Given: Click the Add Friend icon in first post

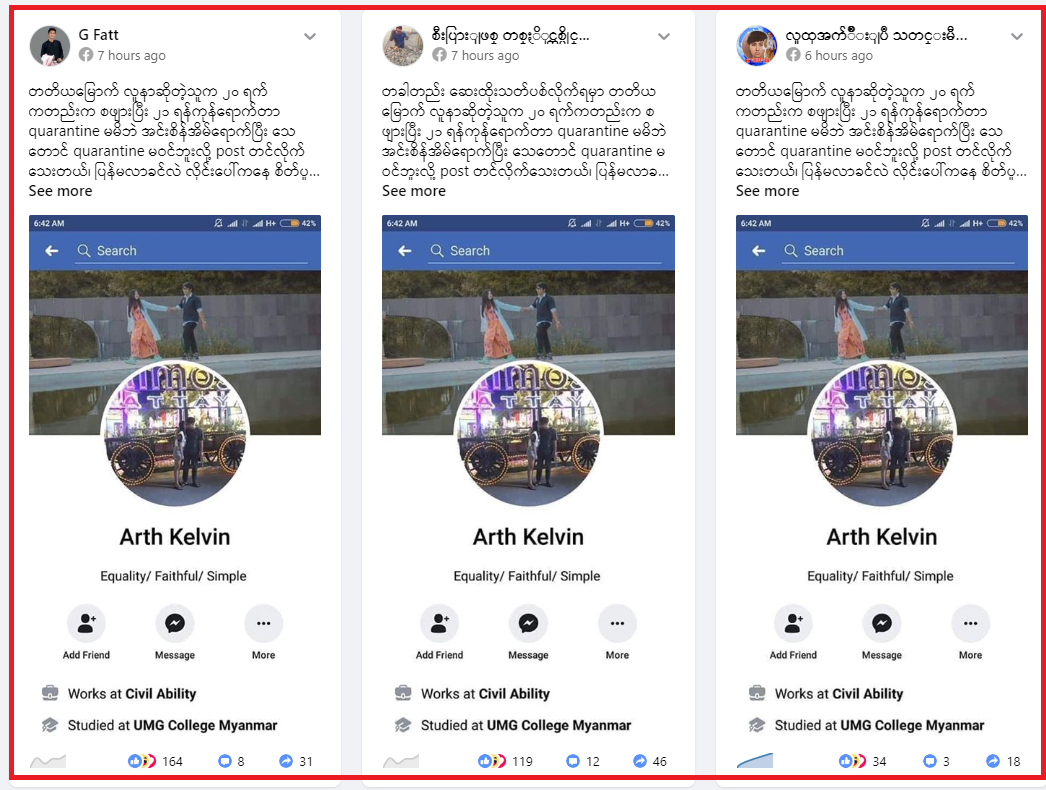Looking at the screenshot, I should pos(86,623).
